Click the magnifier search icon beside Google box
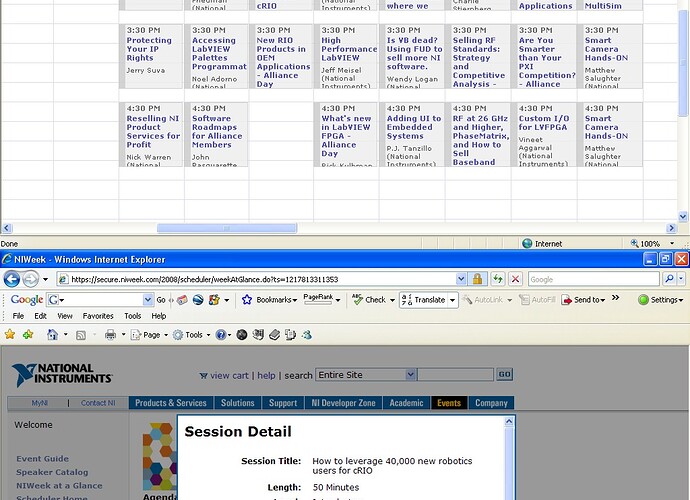Screen dimensions: 690x500 [669, 279]
